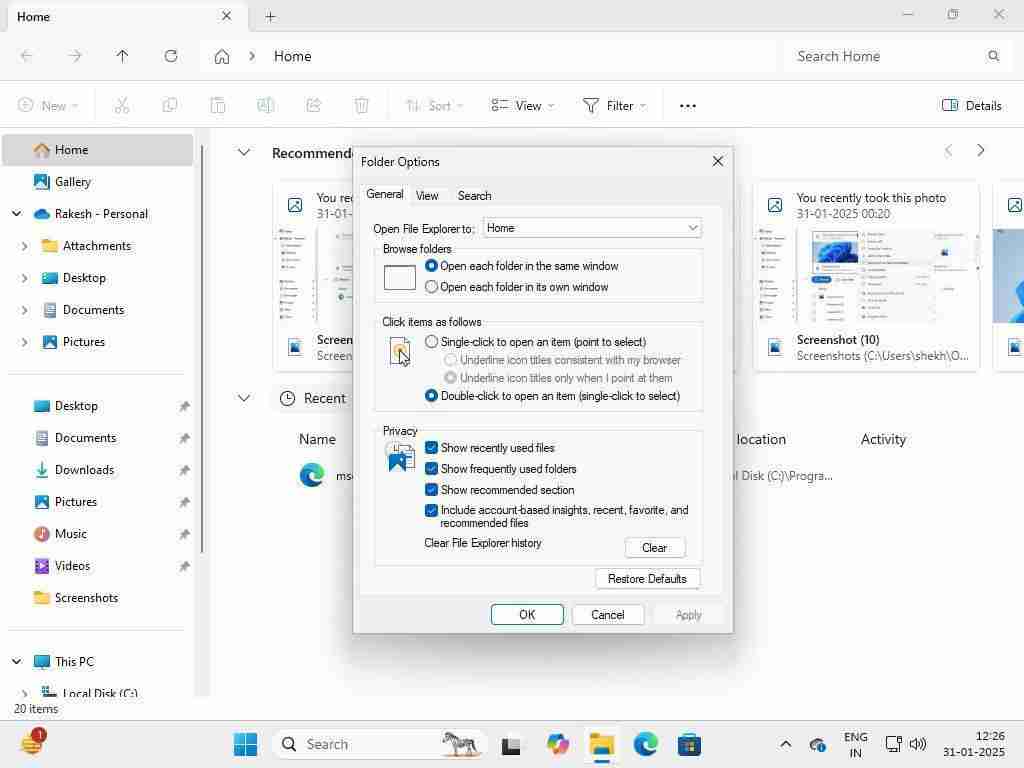Switch to the Search tab

pyautogui.click(x=474, y=196)
